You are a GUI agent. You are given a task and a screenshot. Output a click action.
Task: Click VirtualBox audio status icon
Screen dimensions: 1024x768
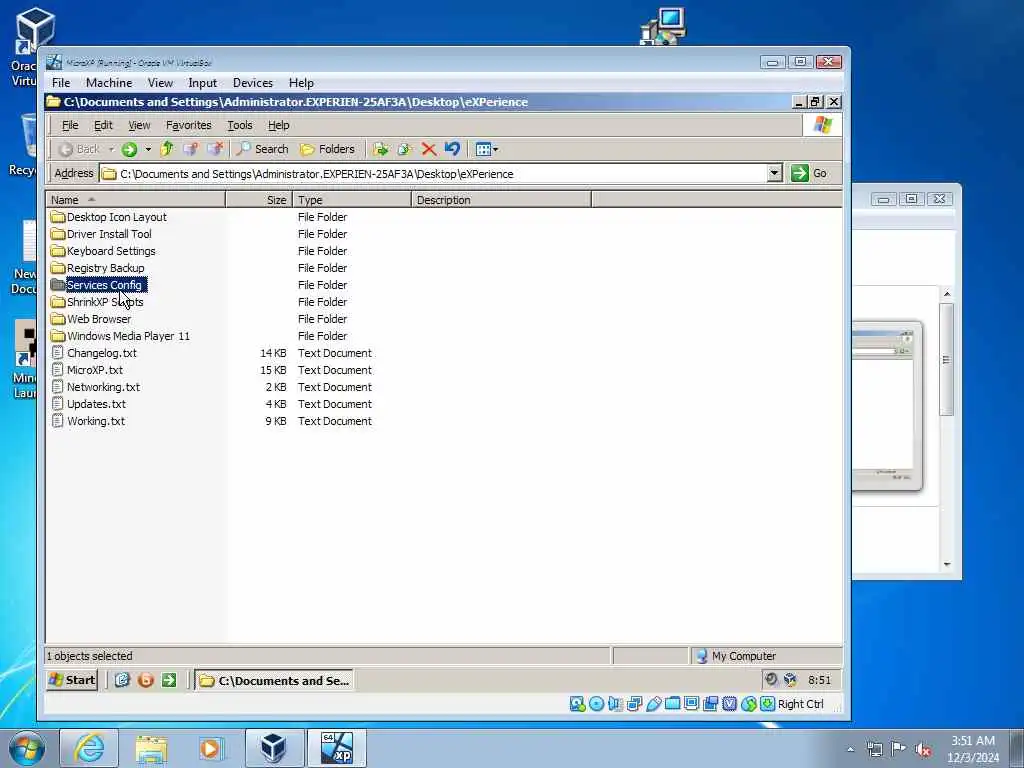point(615,703)
